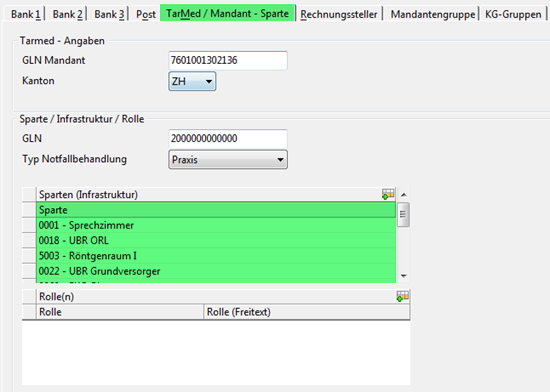
Task: Click row selector beside 0022 - UBR Grundversorger
Action: (29, 271)
